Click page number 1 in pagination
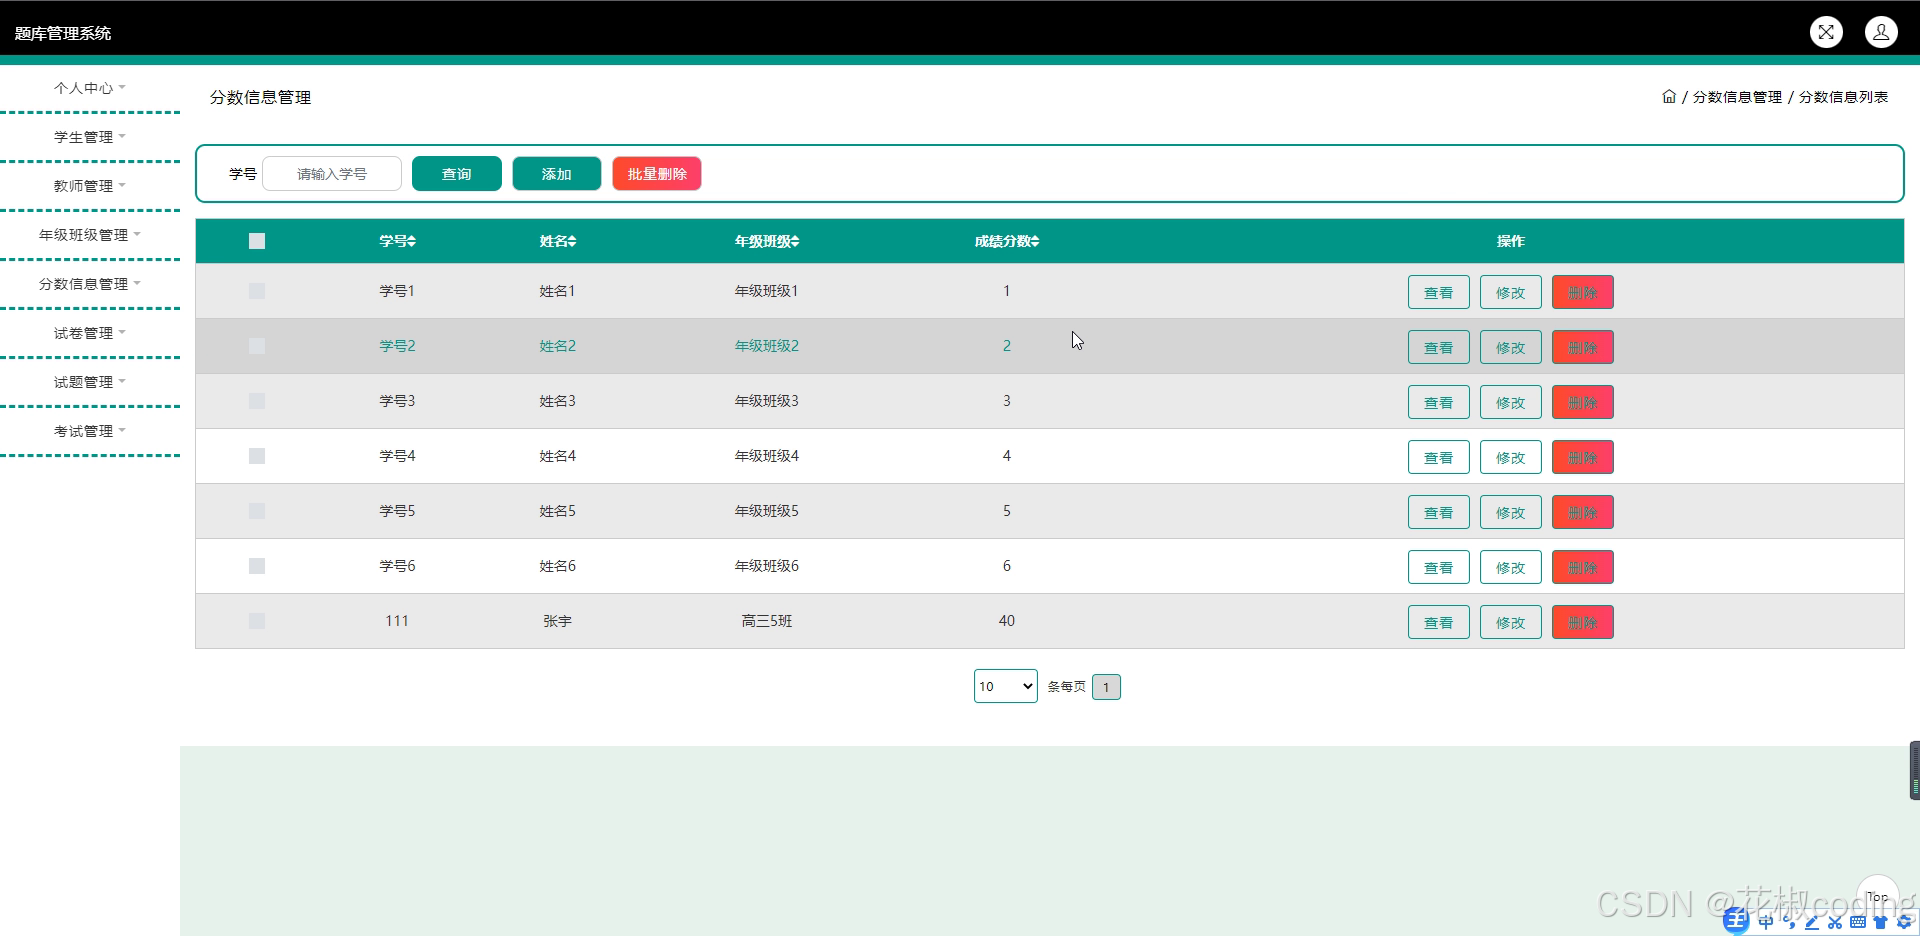The image size is (1920, 936). (1106, 687)
